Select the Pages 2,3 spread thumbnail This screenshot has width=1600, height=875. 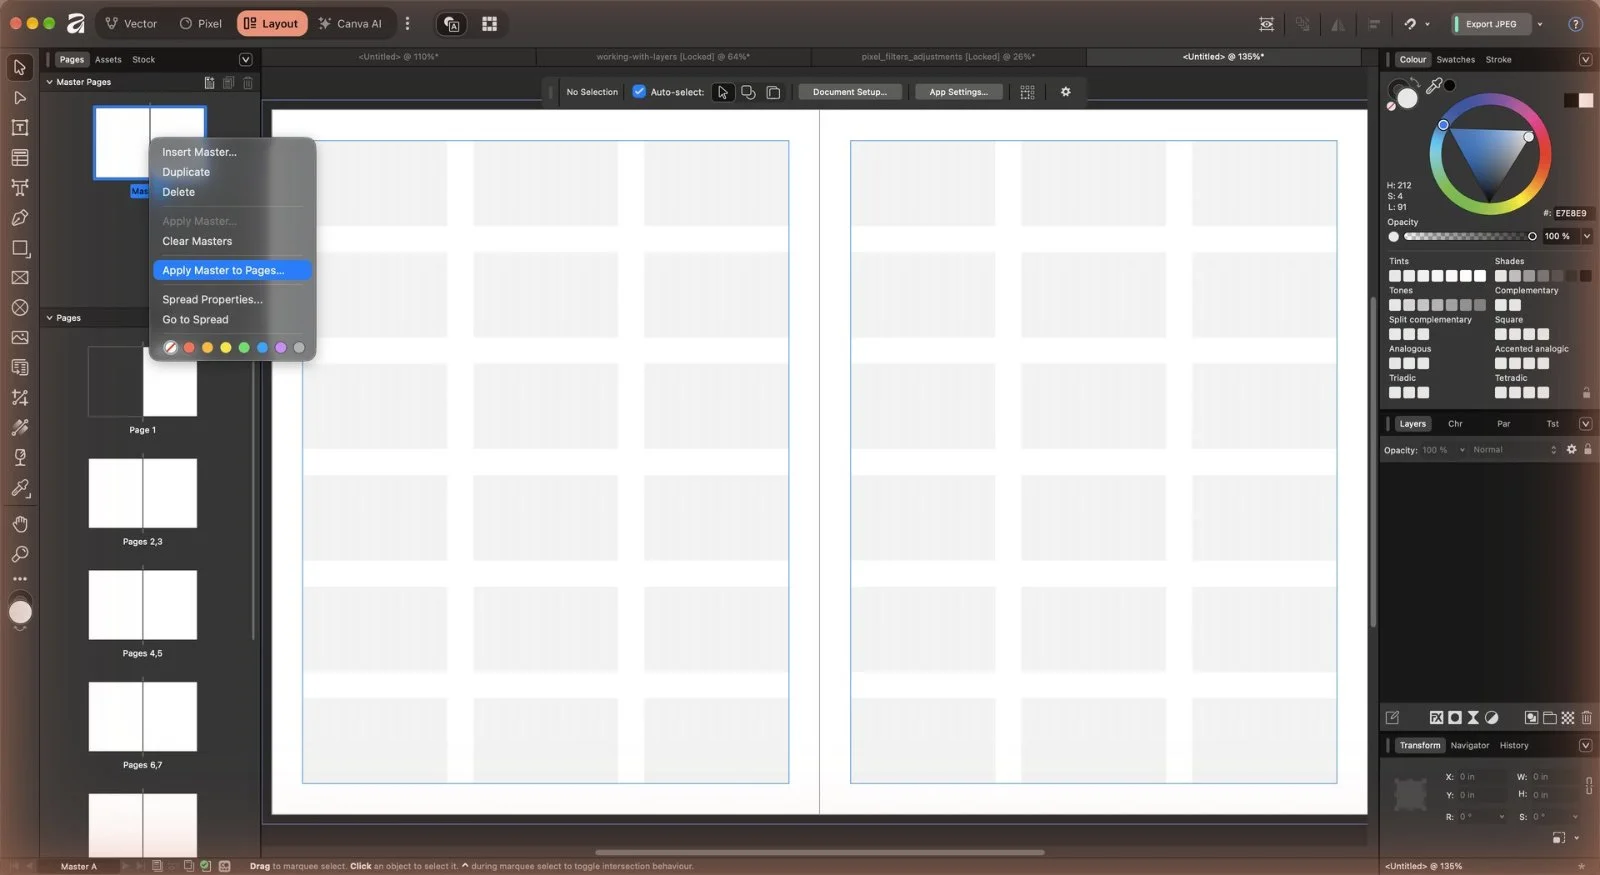tap(143, 493)
